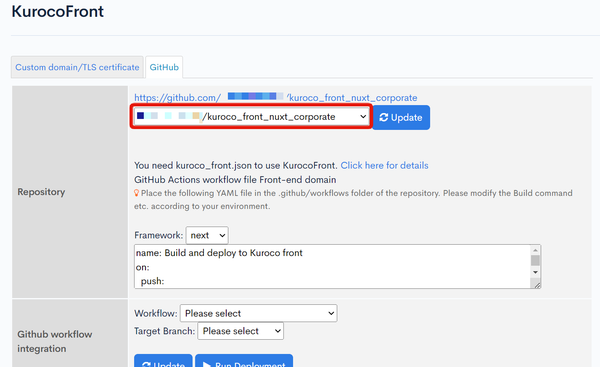Screen dimensions: 600x367
Task: Click the 'KurocoFront' page heading
Action: [58, 11]
